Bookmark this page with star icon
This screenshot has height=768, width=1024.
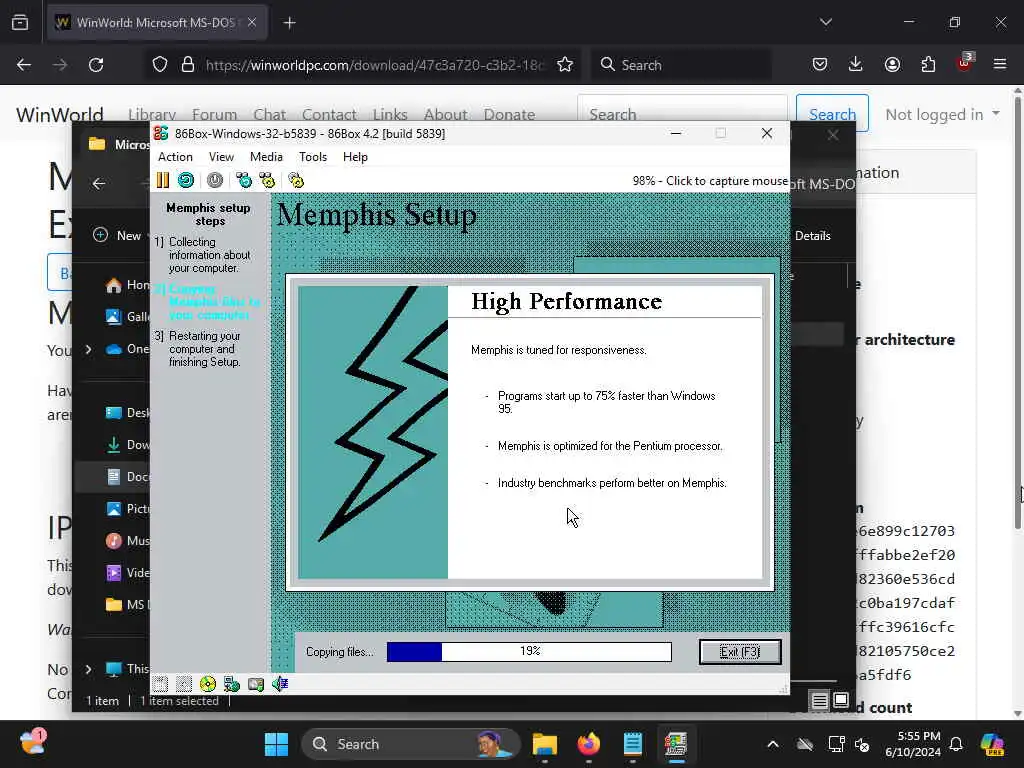tap(565, 65)
